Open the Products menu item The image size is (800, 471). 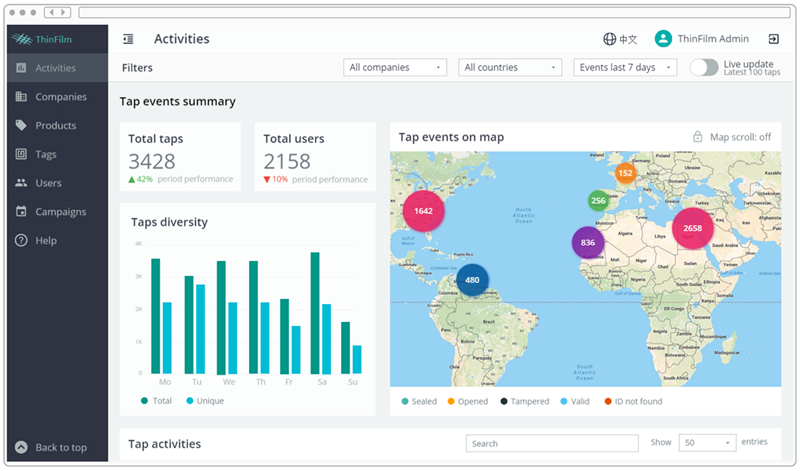pyautogui.click(x=55, y=126)
